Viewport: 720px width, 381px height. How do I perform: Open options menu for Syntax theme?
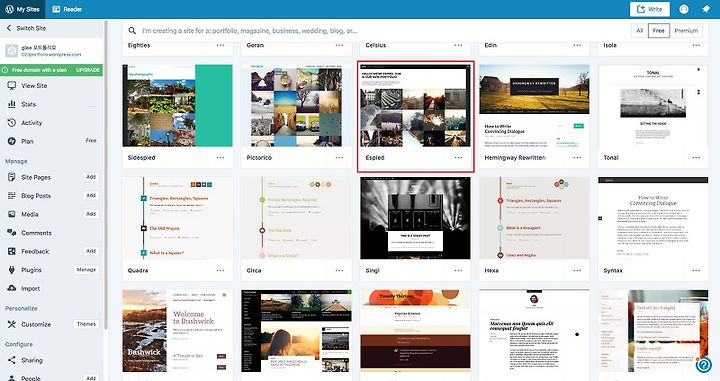696,270
